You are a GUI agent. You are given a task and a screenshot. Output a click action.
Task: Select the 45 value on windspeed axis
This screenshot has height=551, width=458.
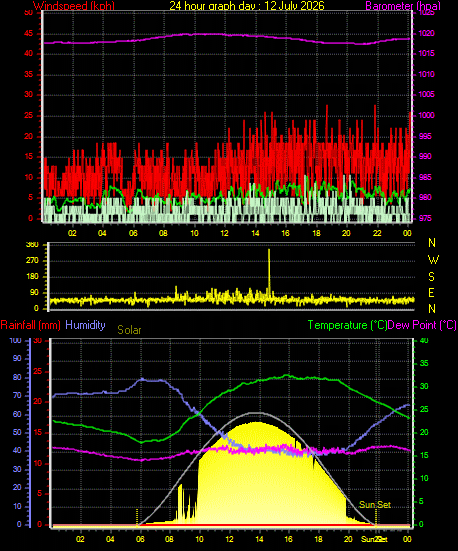28,34
